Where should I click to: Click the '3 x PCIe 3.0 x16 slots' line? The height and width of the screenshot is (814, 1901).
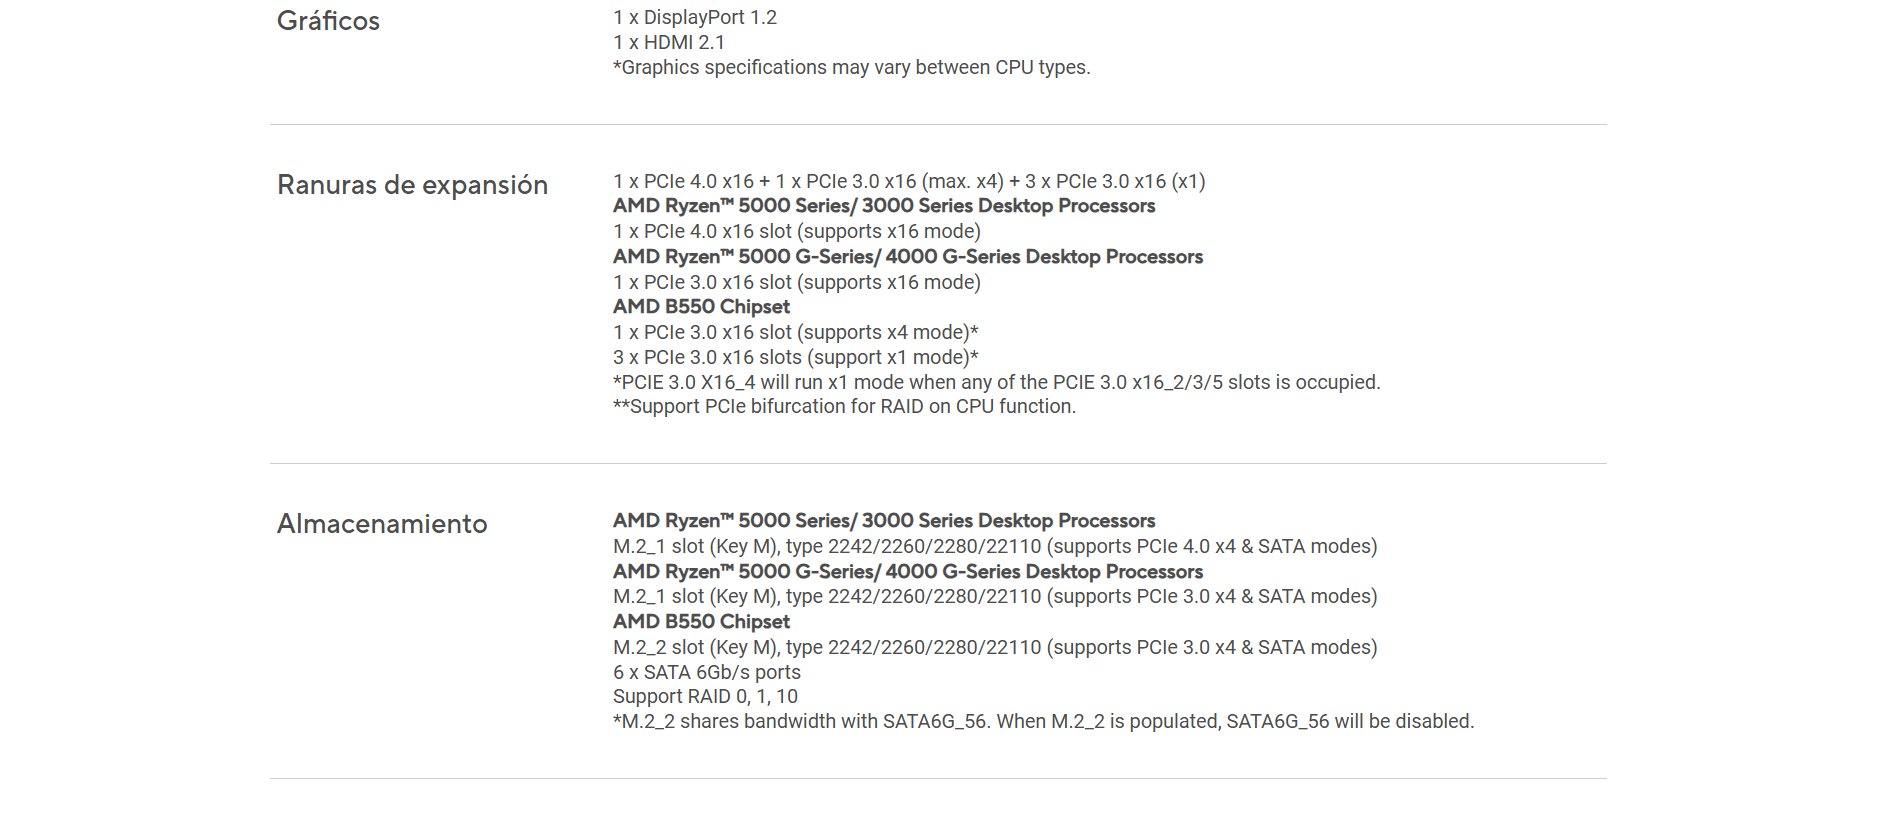[795, 357]
